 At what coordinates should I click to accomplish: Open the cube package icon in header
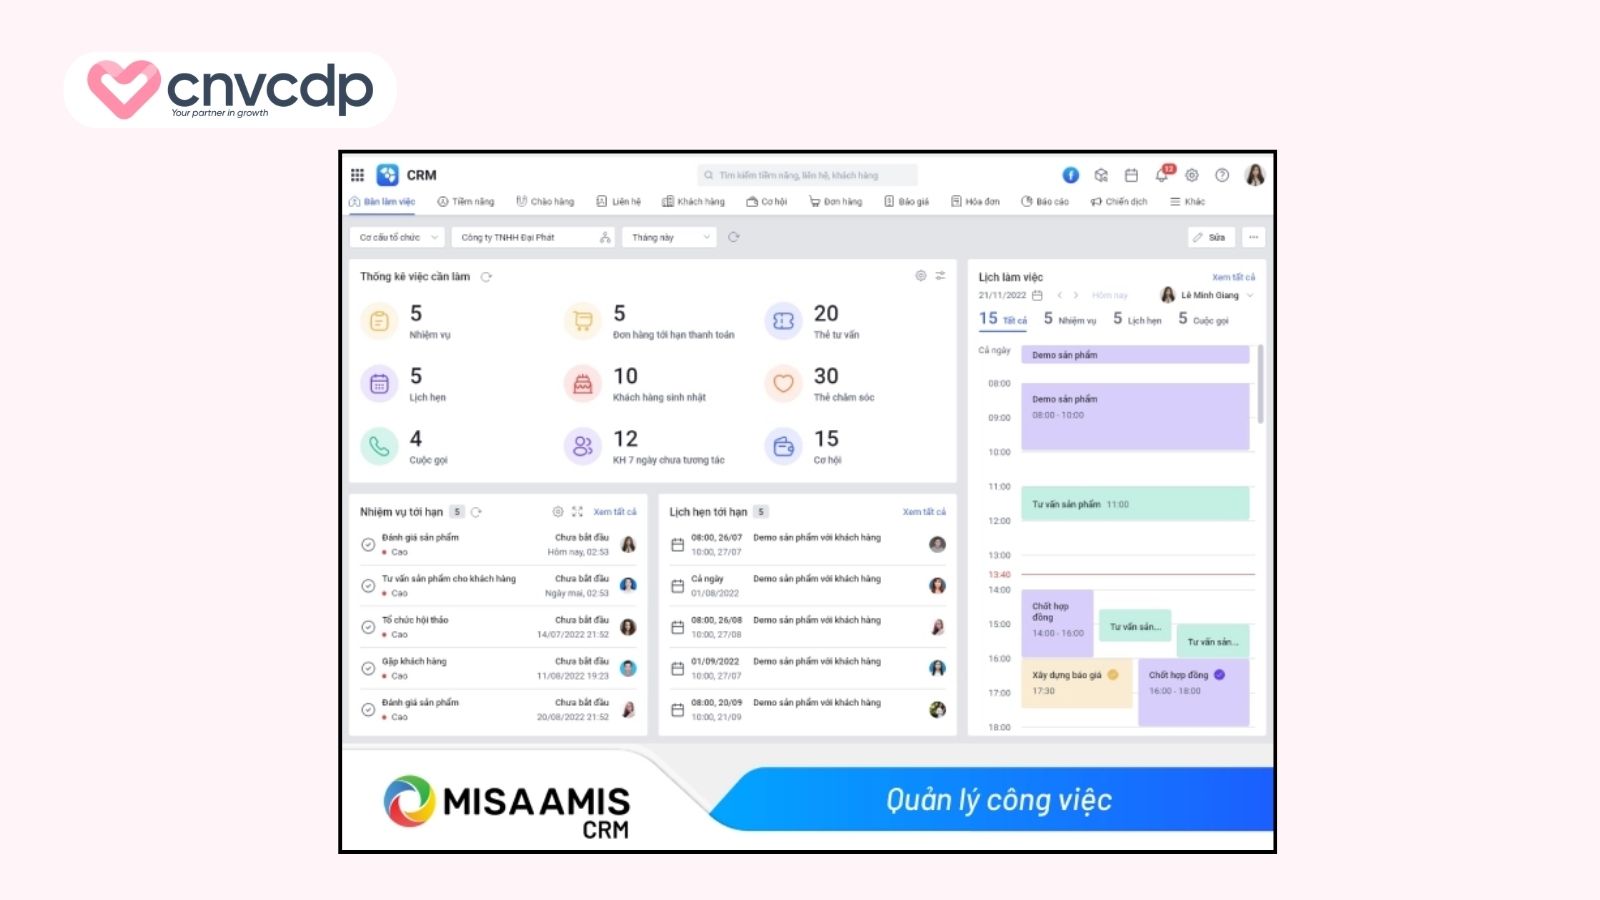click(x=1101, y=175)
